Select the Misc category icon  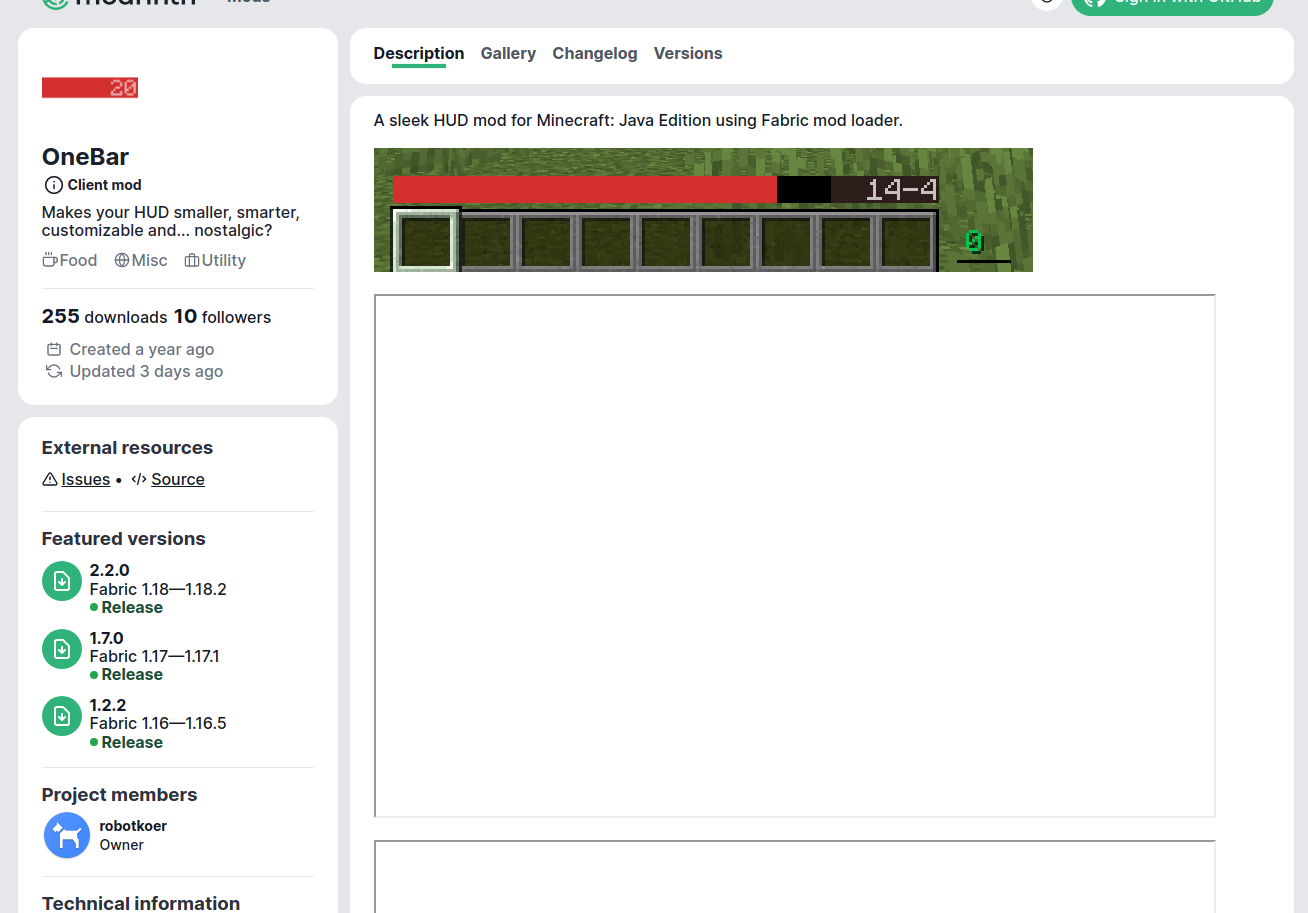(x=120, y=260)
